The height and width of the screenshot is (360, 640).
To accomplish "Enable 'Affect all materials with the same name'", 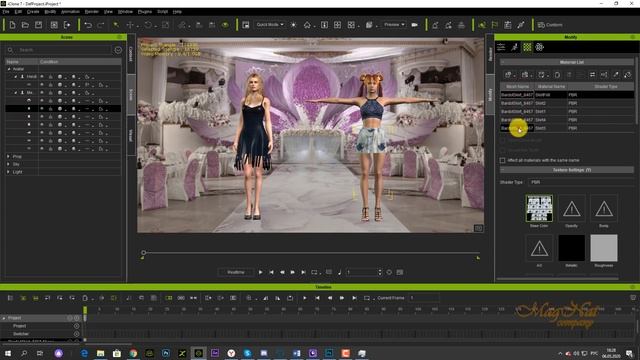I will [x=502, y=160].
